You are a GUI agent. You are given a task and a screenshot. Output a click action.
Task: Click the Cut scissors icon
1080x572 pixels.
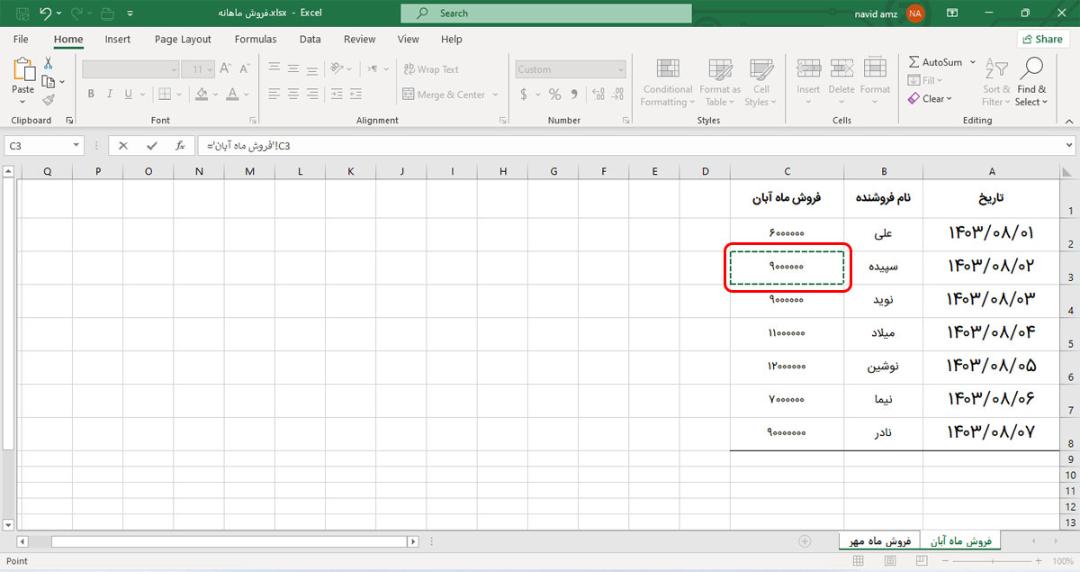click(x=48, y=63)
